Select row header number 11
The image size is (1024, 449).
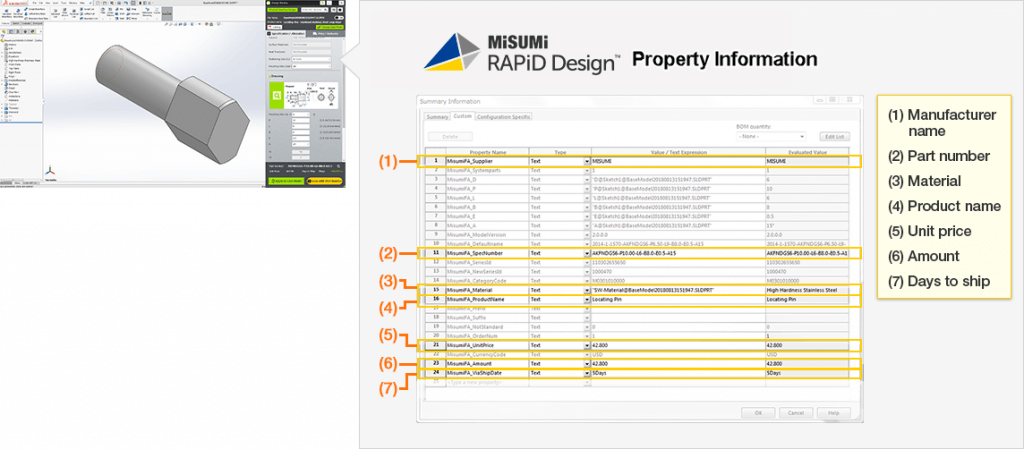coord(435,253)
